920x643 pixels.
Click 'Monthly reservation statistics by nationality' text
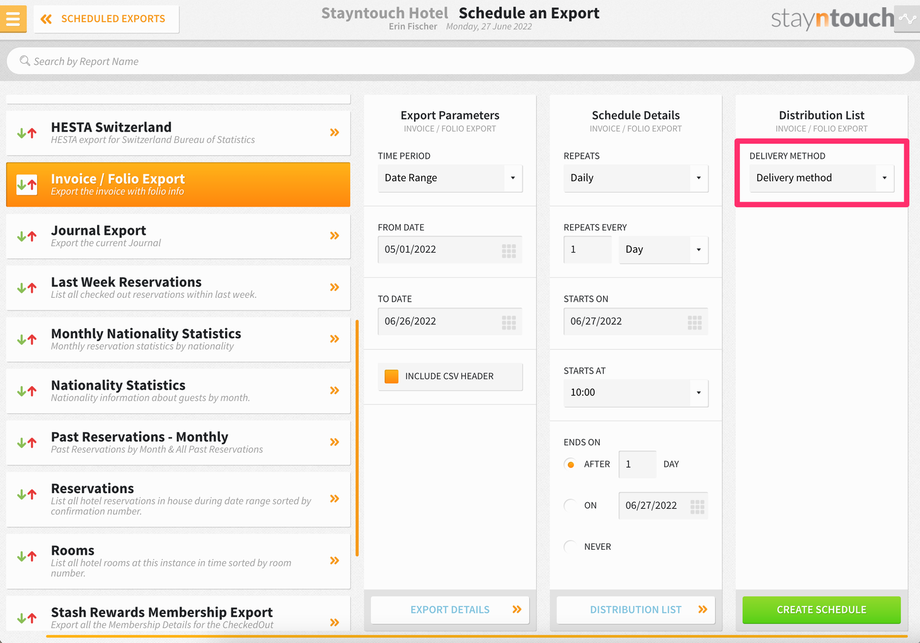pos(142,346)
